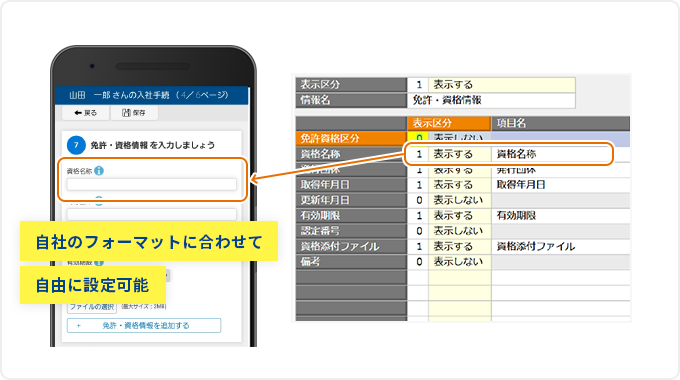Click the orange 表示区分 column header
The height and width of the screenshot is (380, 680).
pos(449,123)
